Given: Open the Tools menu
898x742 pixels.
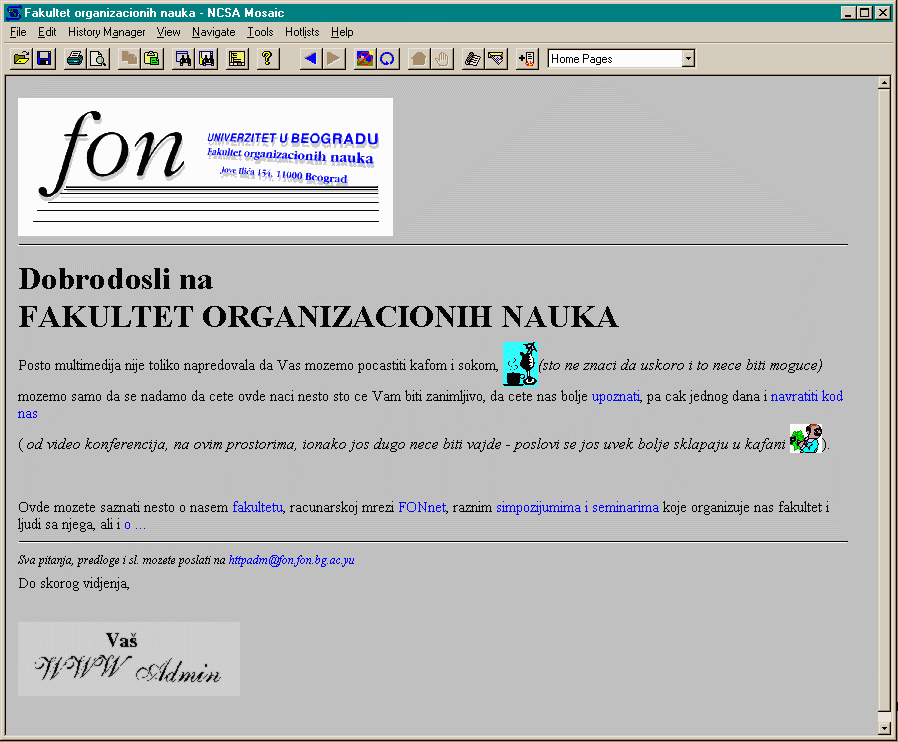Looking at the screenshot, I should pyautogui.click(x=260, y=32).
